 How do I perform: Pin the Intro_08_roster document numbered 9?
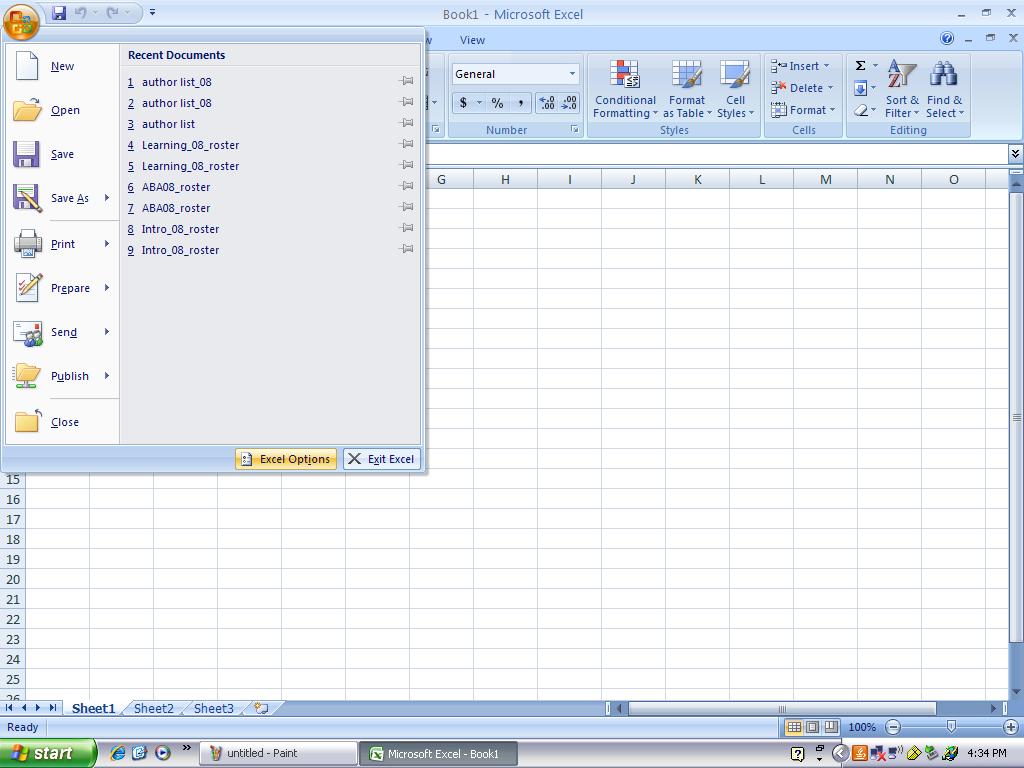pyautogui.click(x=407, y=249)
